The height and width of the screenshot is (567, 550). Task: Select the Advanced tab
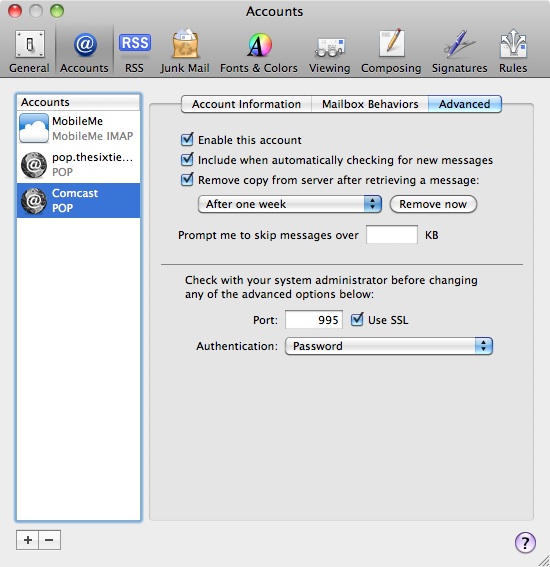pyautogui.click(x=465, y=104)
